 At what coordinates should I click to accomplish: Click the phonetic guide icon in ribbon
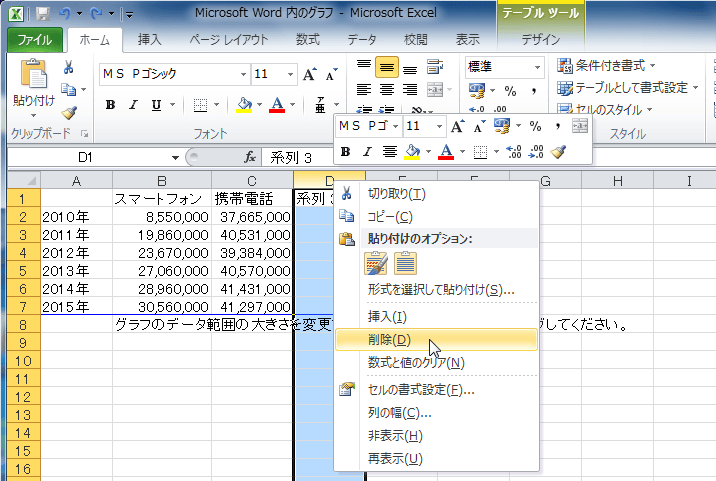(320, 105)
